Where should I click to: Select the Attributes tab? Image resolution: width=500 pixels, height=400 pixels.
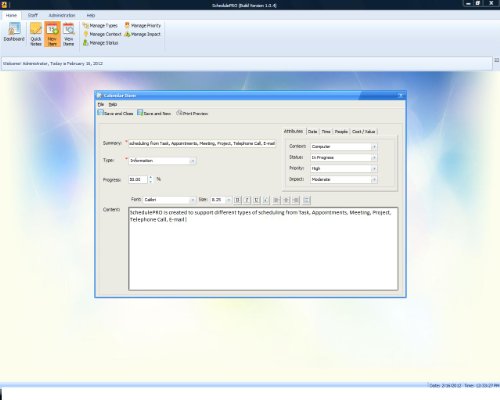point(293,131)
